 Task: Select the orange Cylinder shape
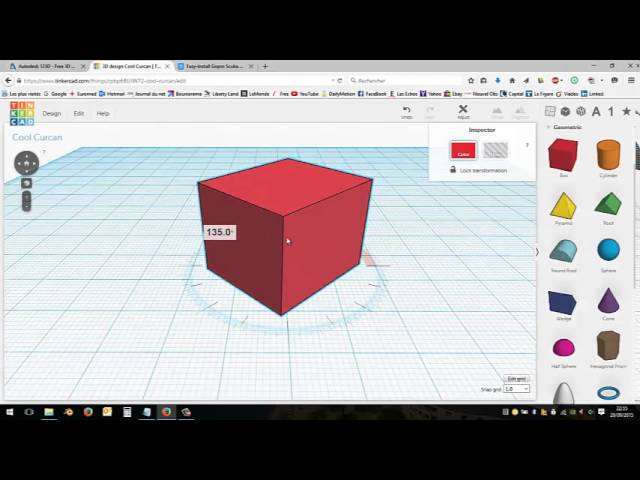608,155
